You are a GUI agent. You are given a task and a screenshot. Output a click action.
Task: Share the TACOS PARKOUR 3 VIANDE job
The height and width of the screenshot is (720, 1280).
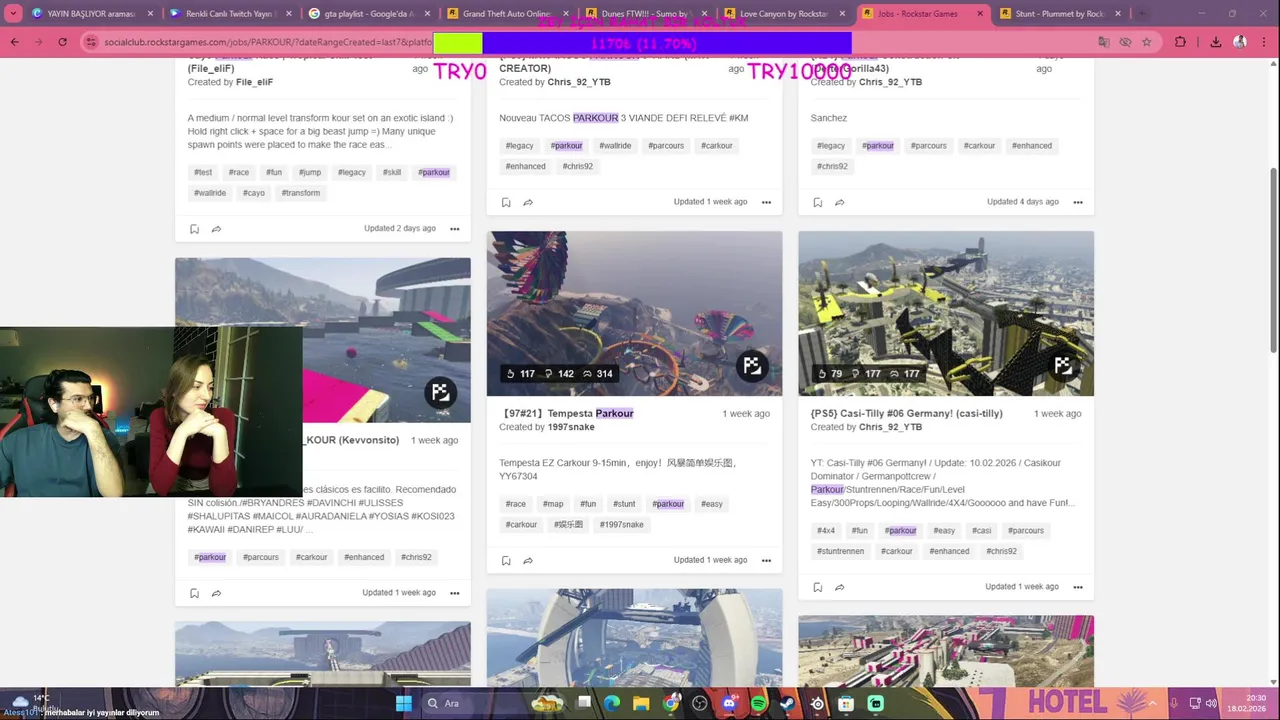tap(528, 202)
